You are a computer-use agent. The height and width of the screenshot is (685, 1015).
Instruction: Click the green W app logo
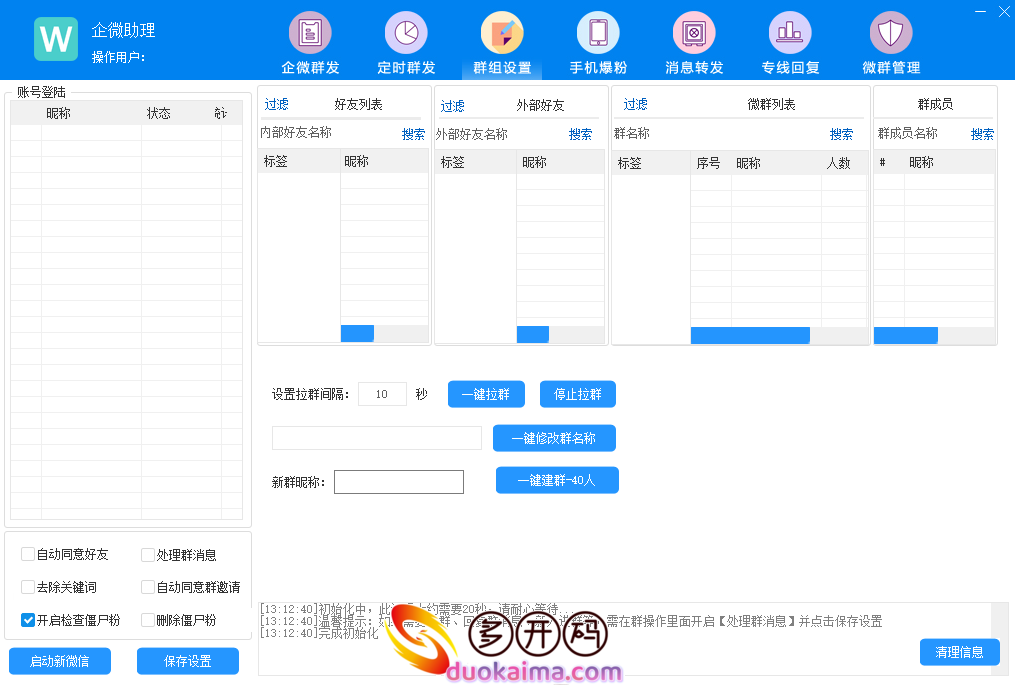pos(56,39)
